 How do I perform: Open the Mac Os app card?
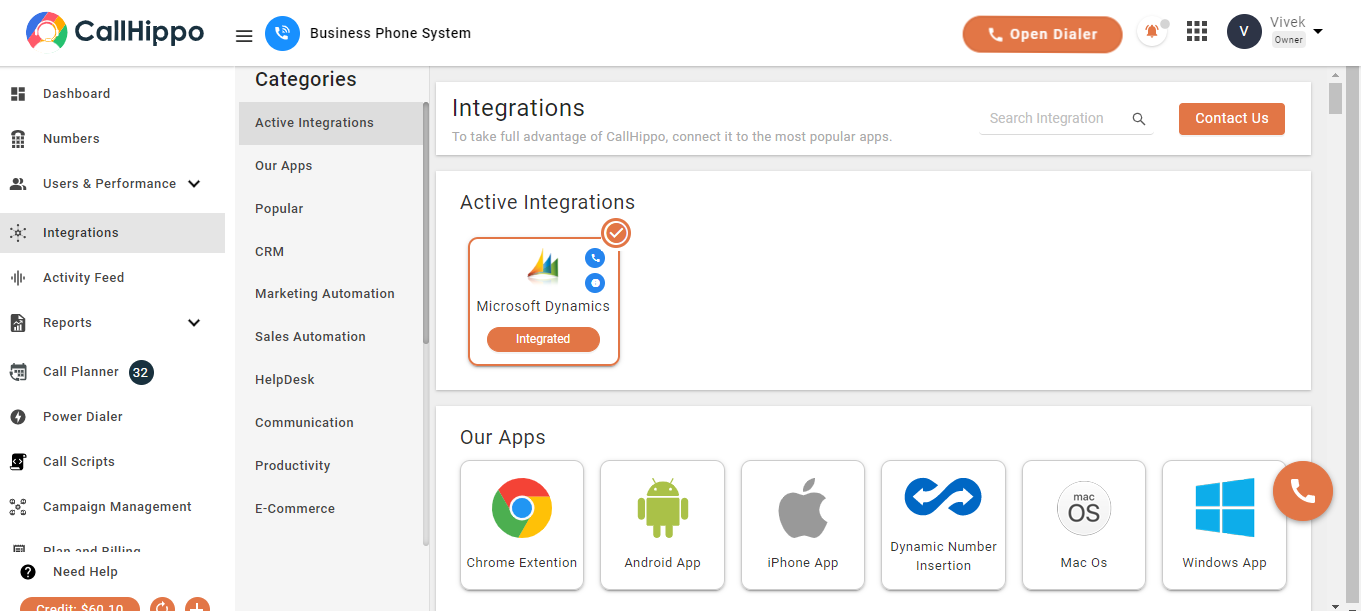(1084, 525)
